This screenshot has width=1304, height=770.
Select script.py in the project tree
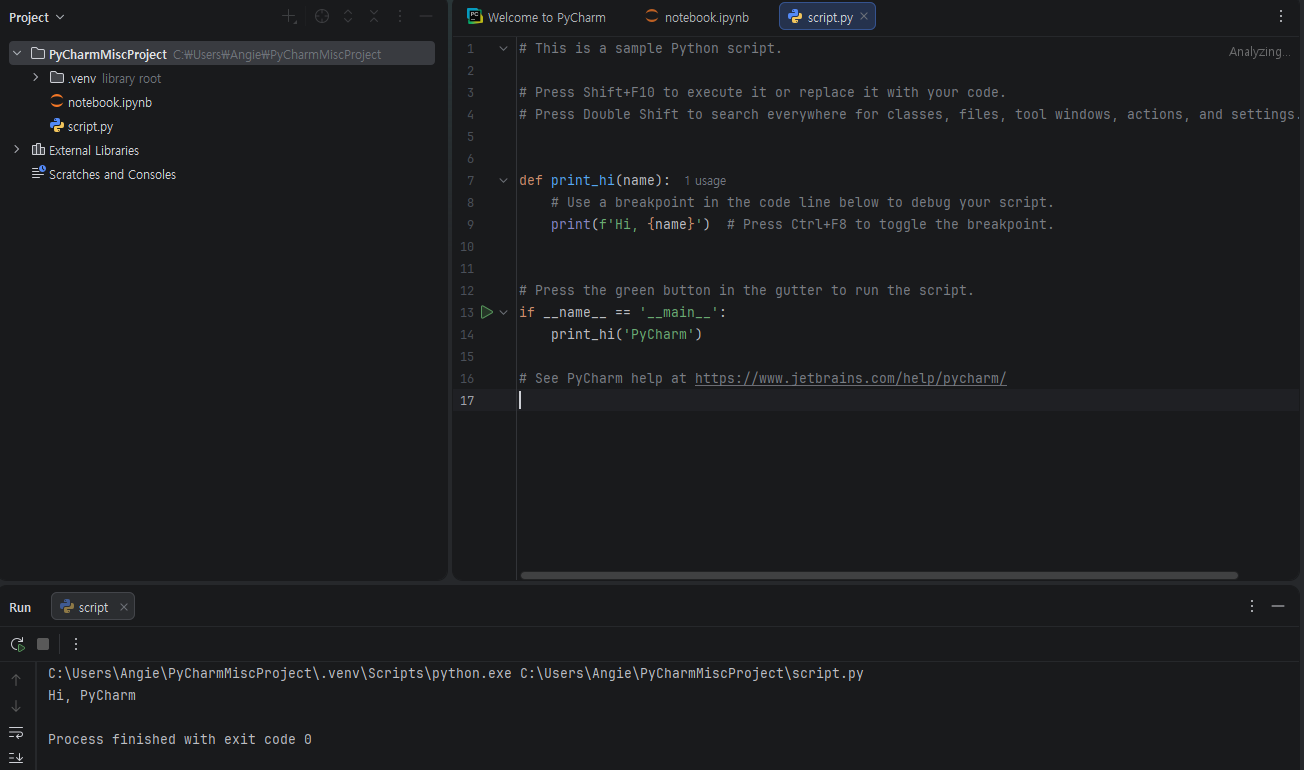[x=90, y=126]
